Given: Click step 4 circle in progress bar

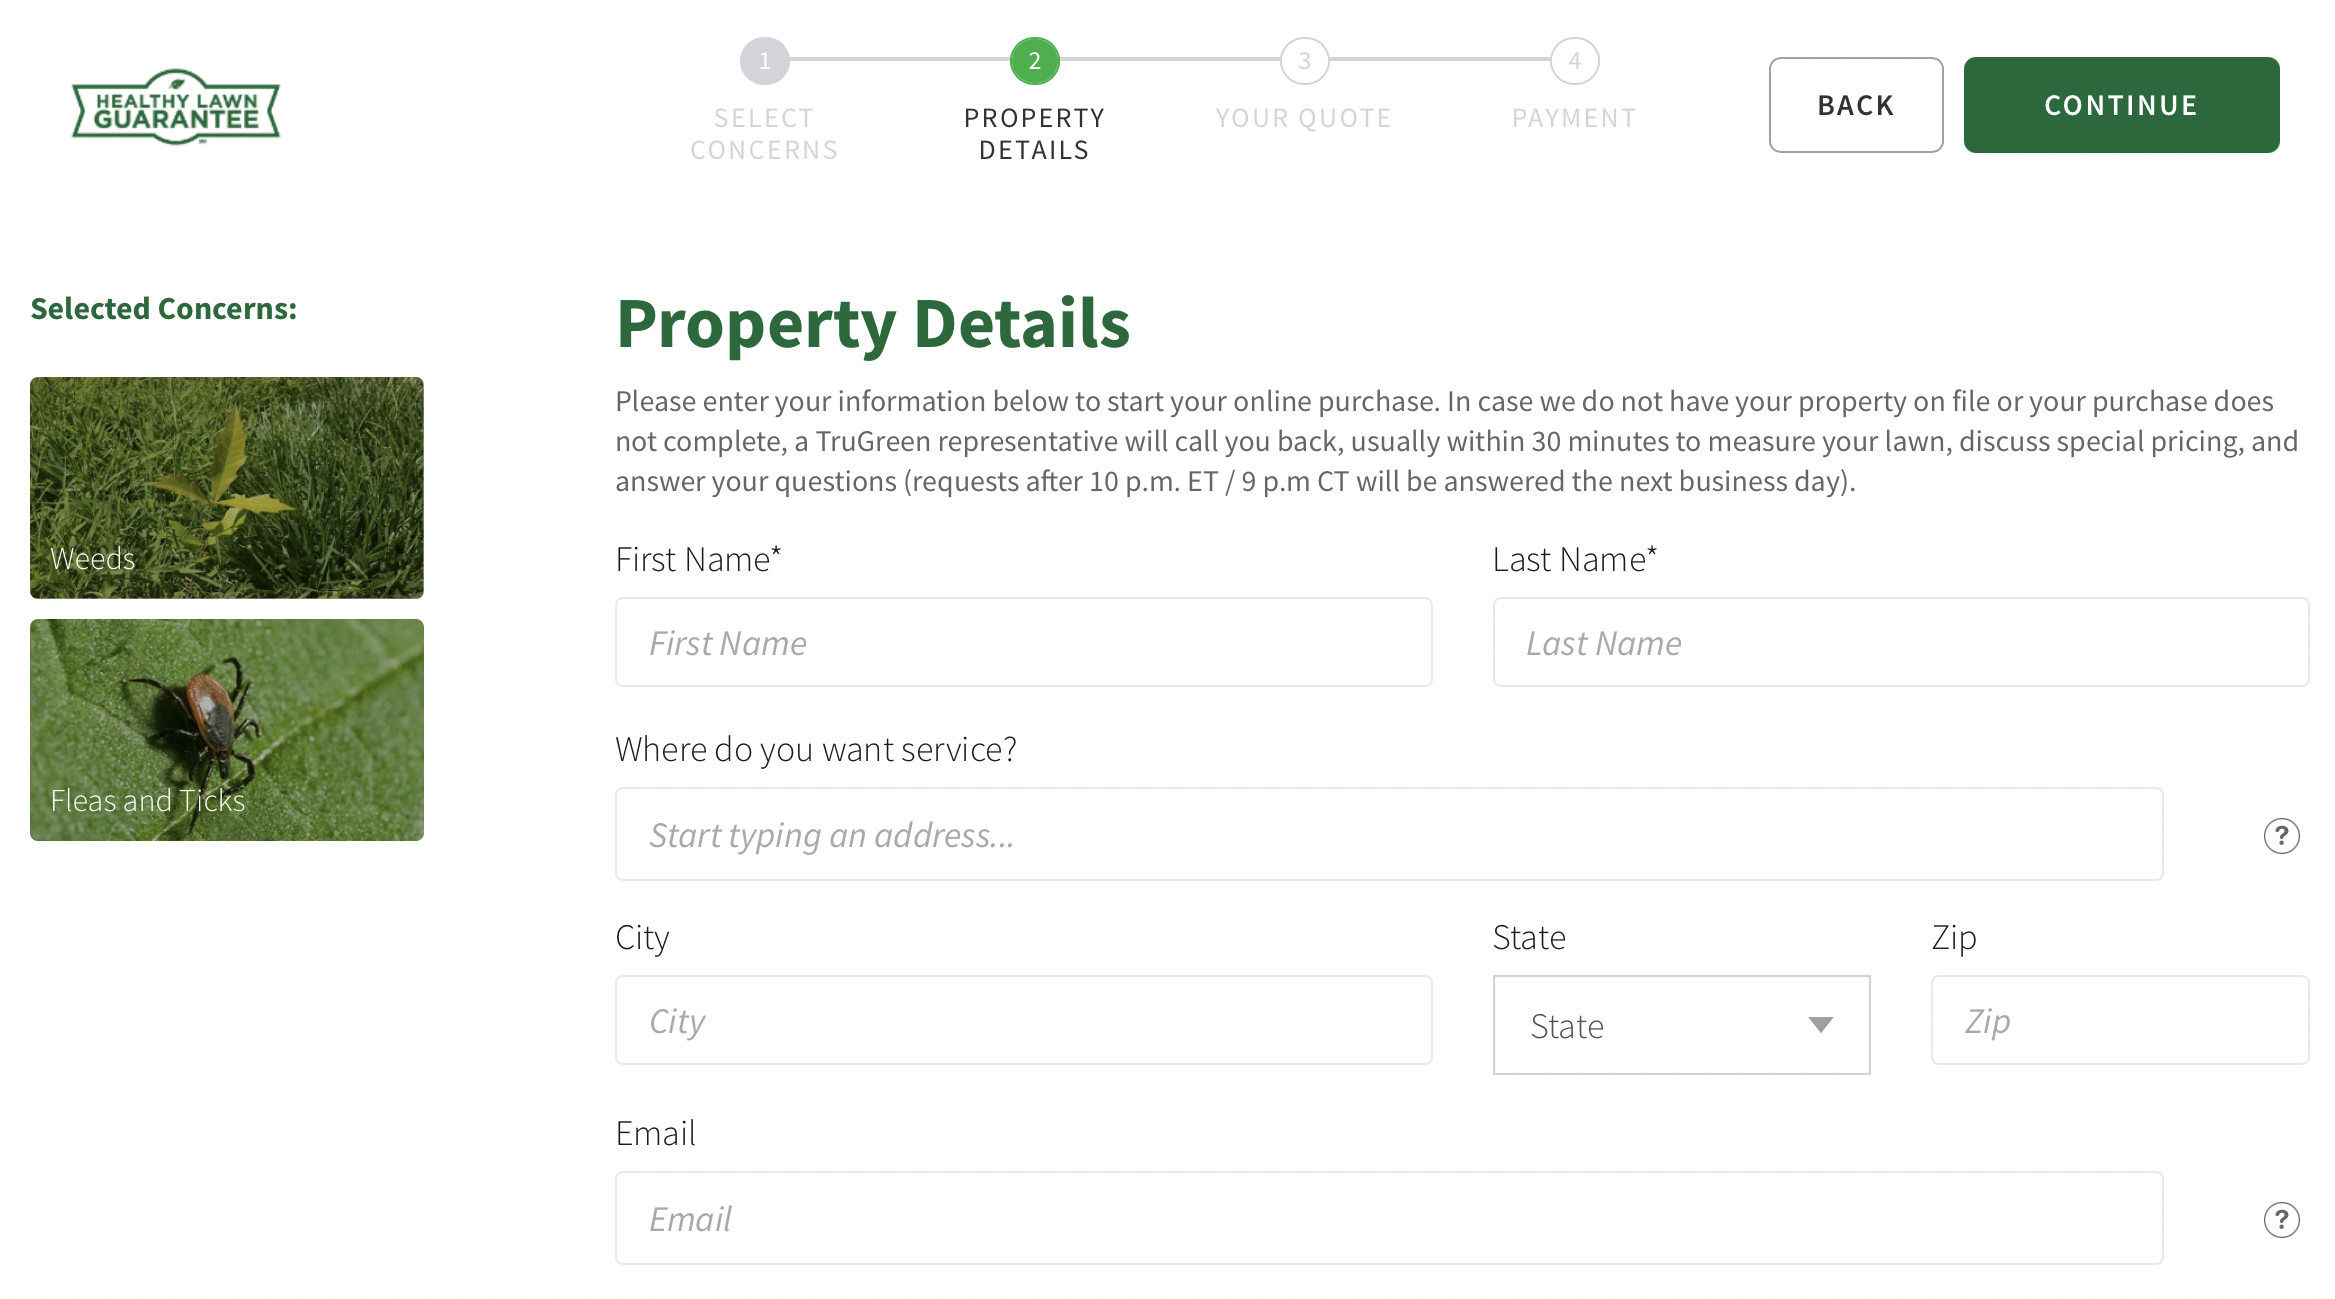Looking at the screenshot, I should click(1574, 61).
